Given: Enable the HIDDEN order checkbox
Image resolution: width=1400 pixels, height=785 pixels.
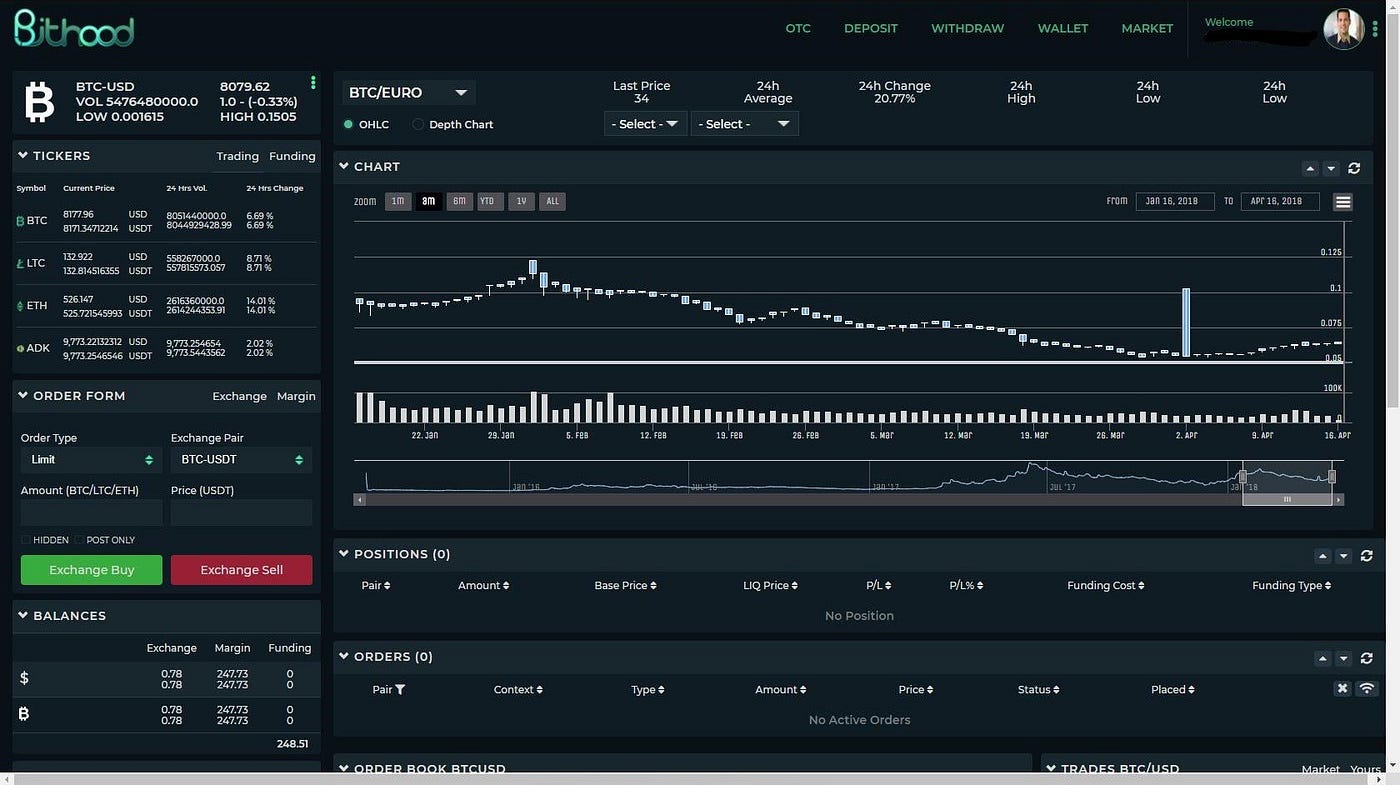Looking at the screenshot, I should 25,539.
